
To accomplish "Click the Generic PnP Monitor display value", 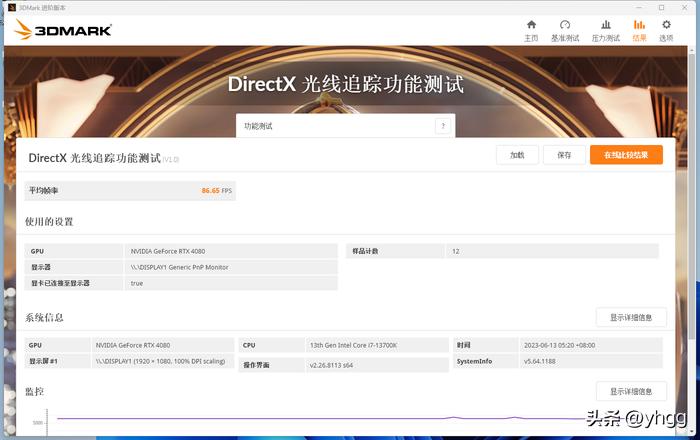I will coord(179,267).
